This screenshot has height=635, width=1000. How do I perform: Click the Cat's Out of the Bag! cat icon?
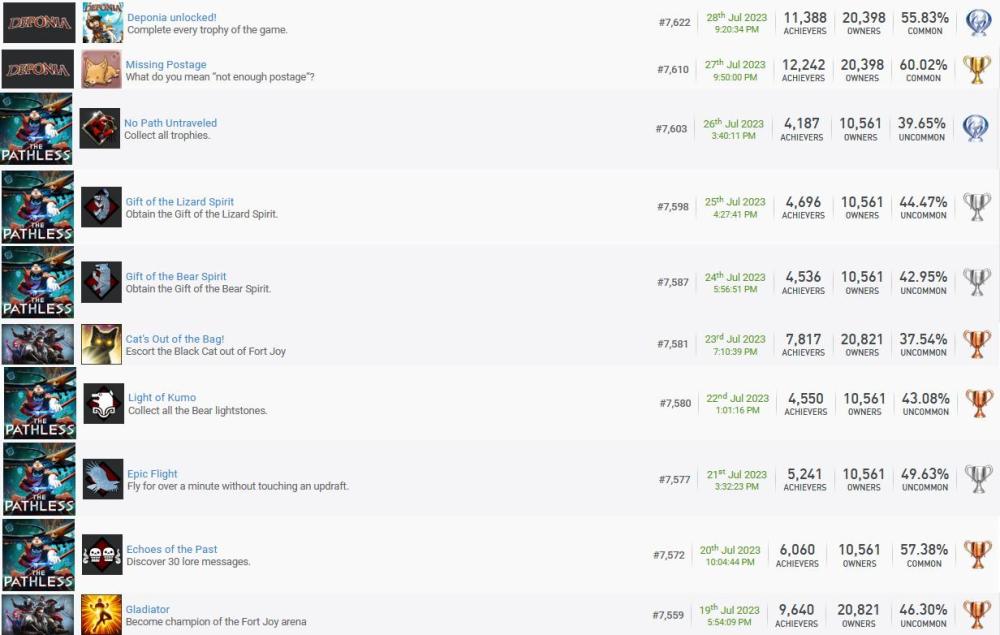pos(101,344)
